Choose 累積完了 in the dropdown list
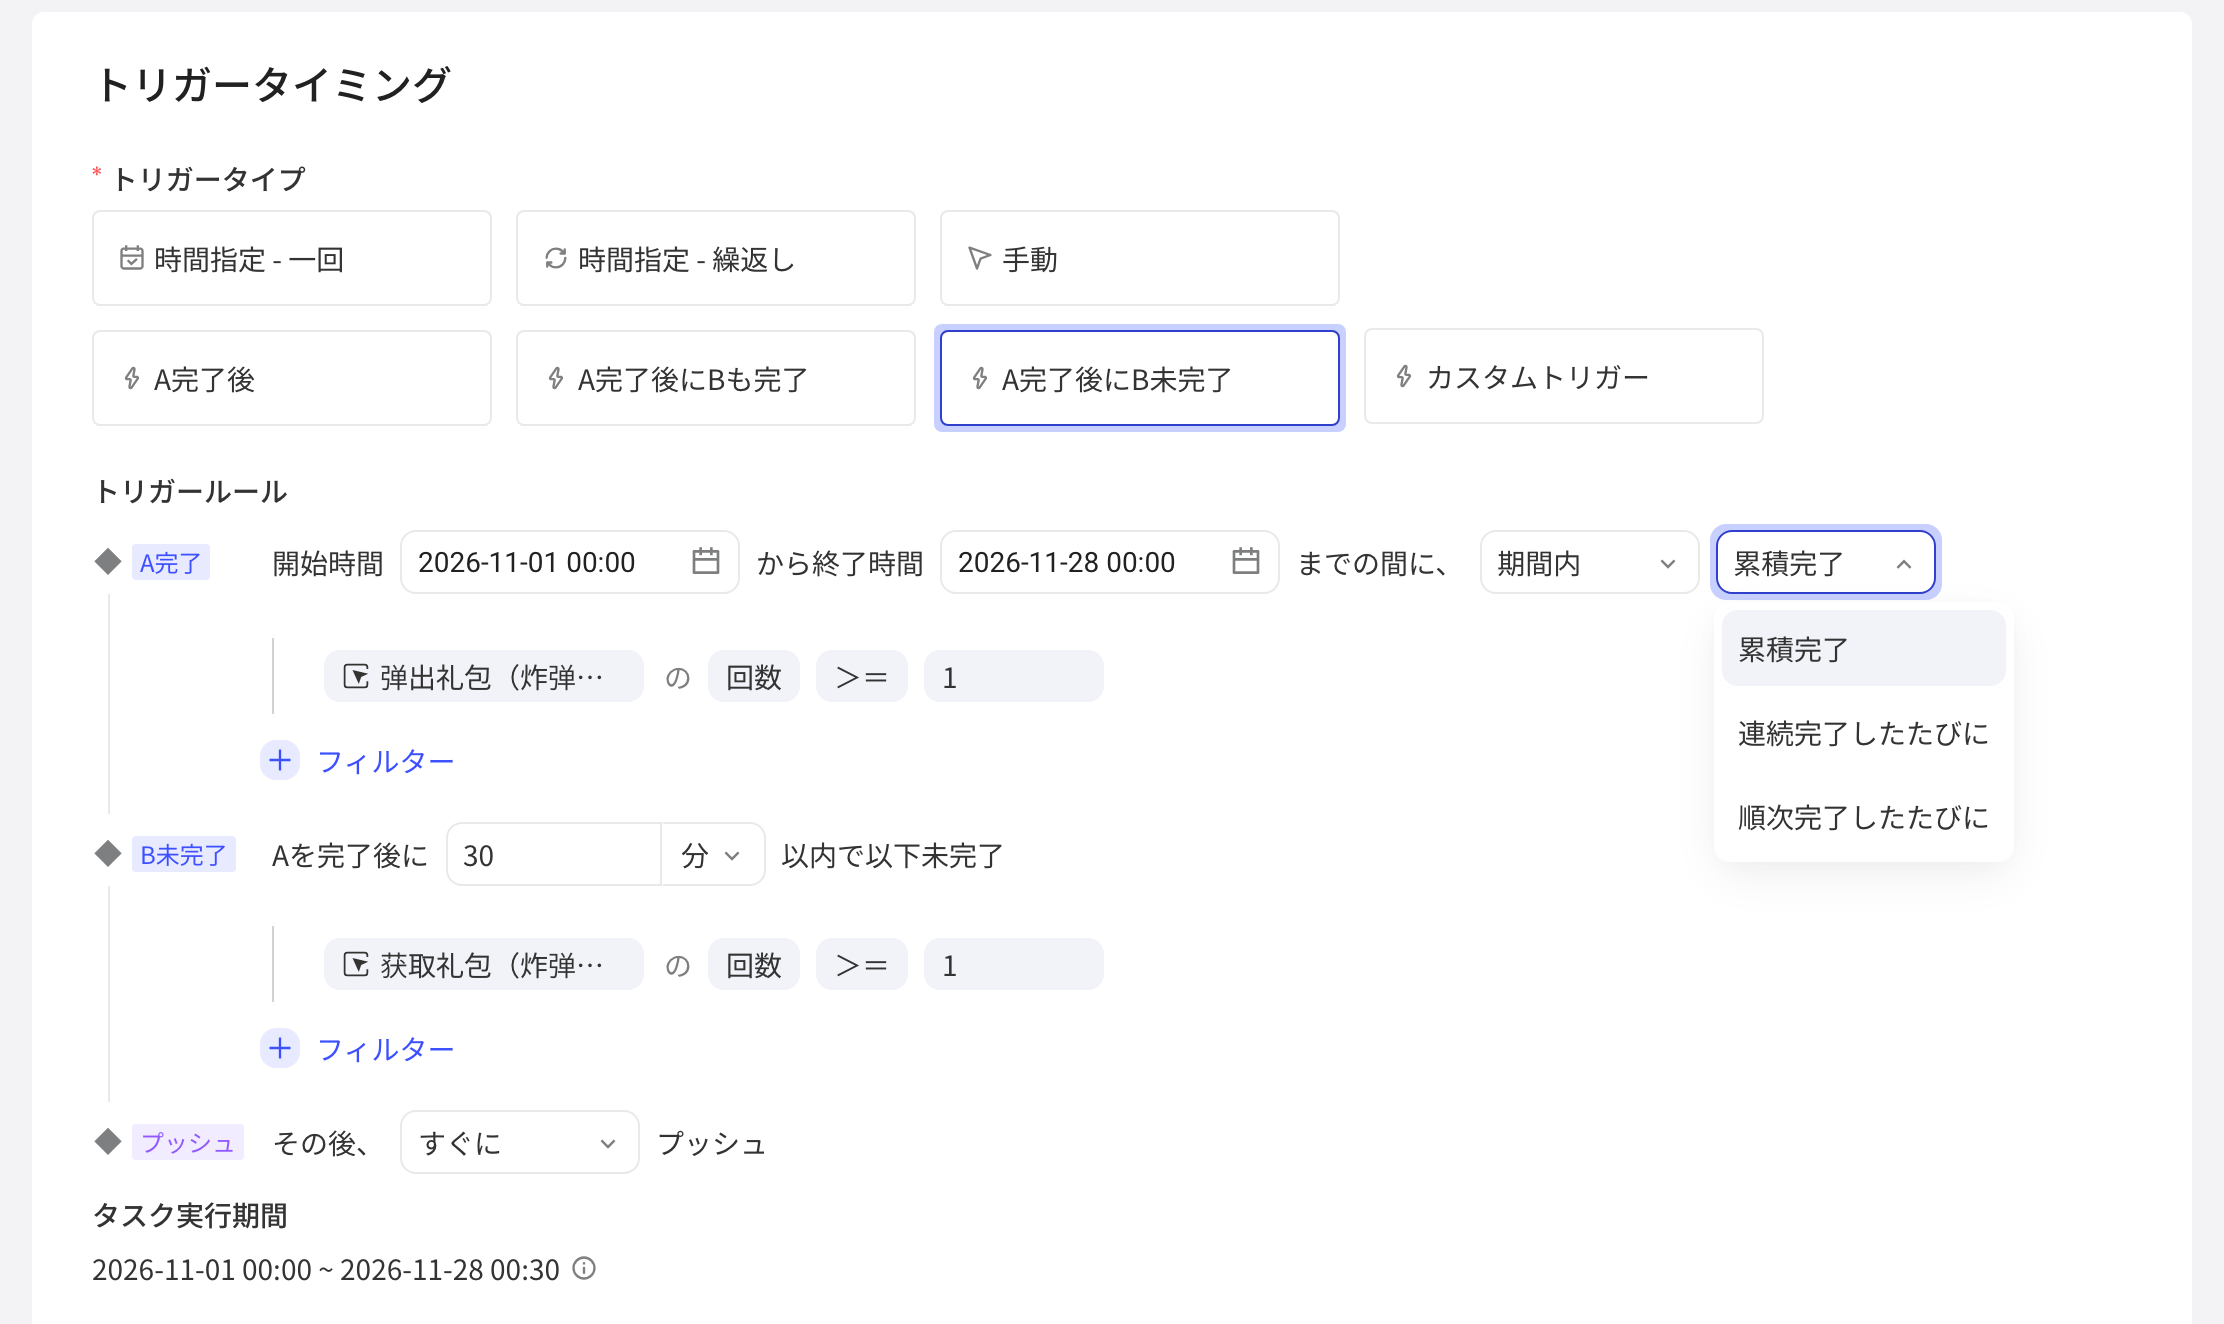This screenshot has height=1324, width=2224. (x=1864, y=649)
